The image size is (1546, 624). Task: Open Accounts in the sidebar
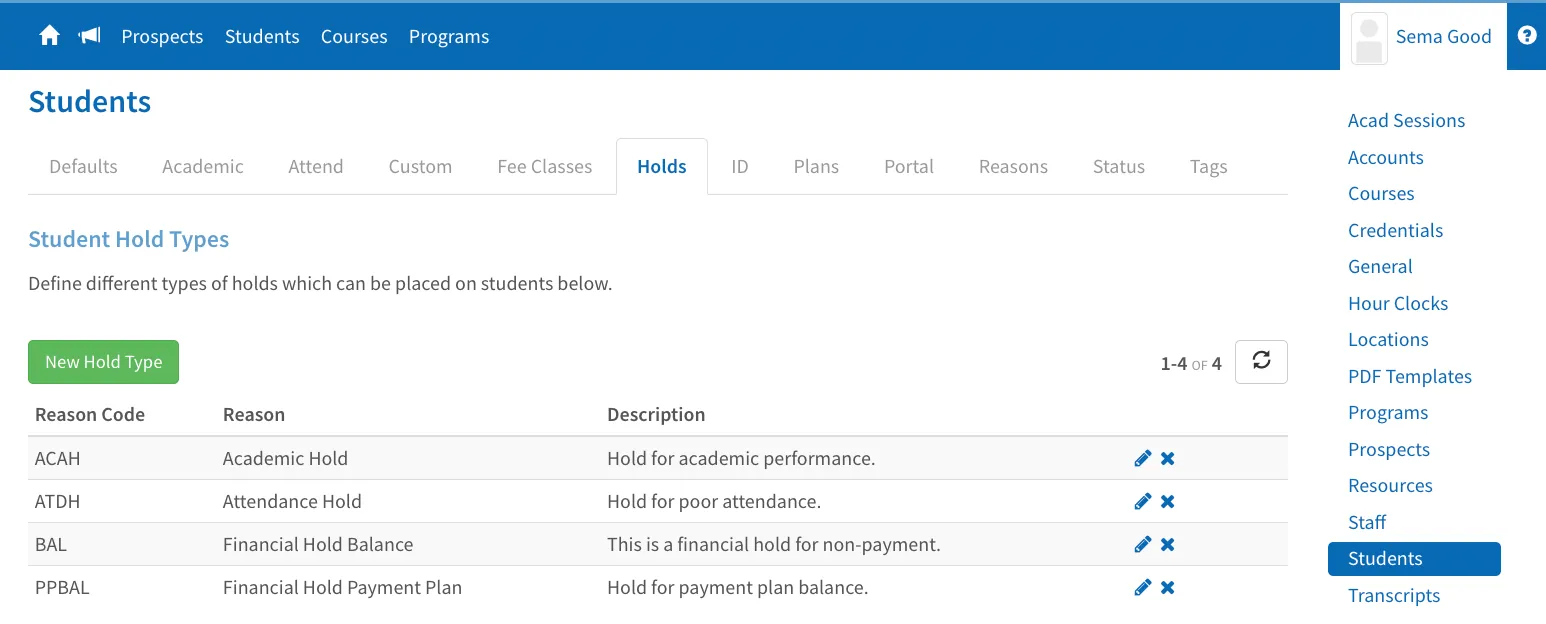[x=1385, y=157]
